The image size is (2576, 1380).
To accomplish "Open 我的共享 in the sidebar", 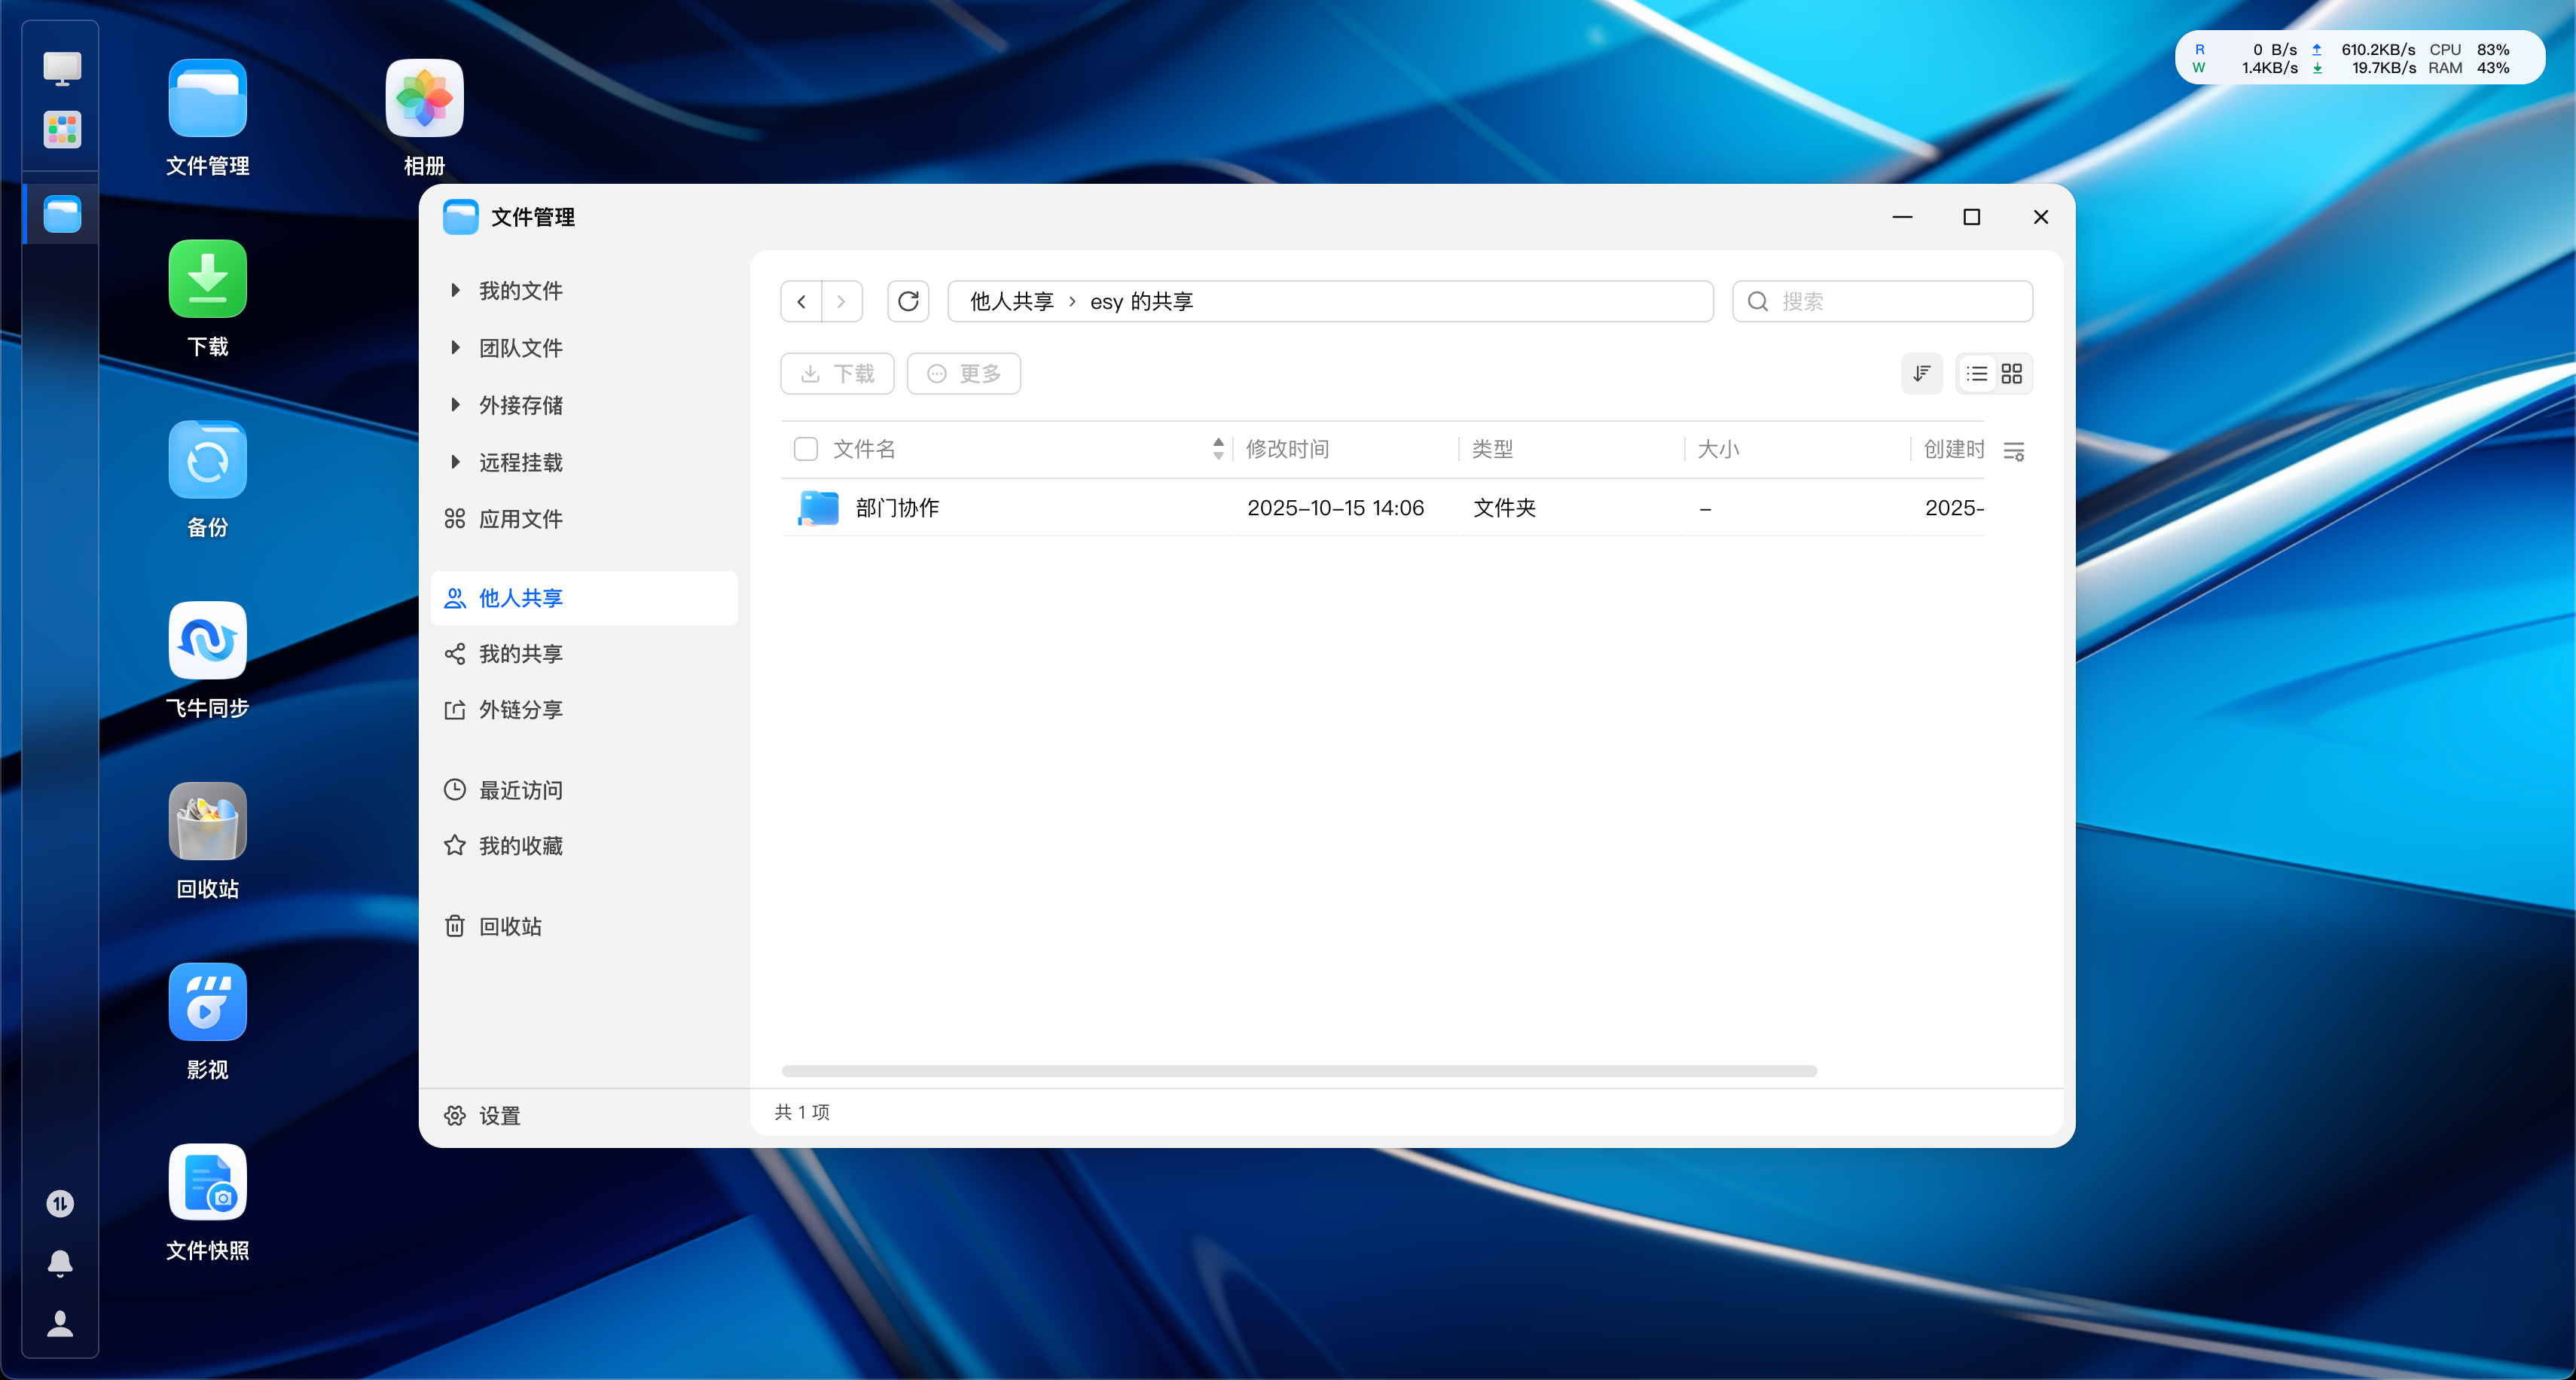I will click(584, 654).
